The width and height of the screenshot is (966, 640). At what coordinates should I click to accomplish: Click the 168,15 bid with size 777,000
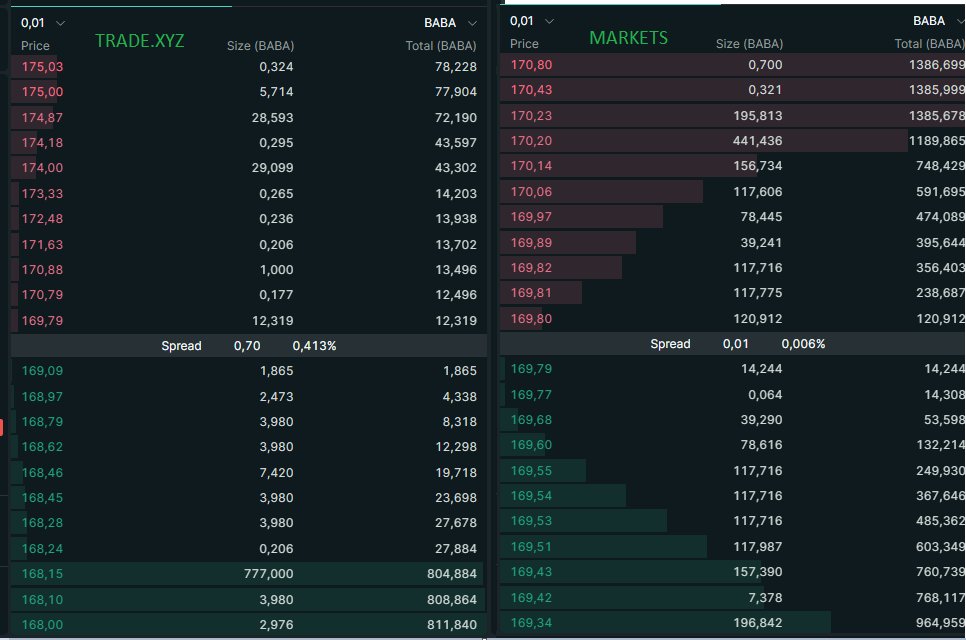pos(42,574)
